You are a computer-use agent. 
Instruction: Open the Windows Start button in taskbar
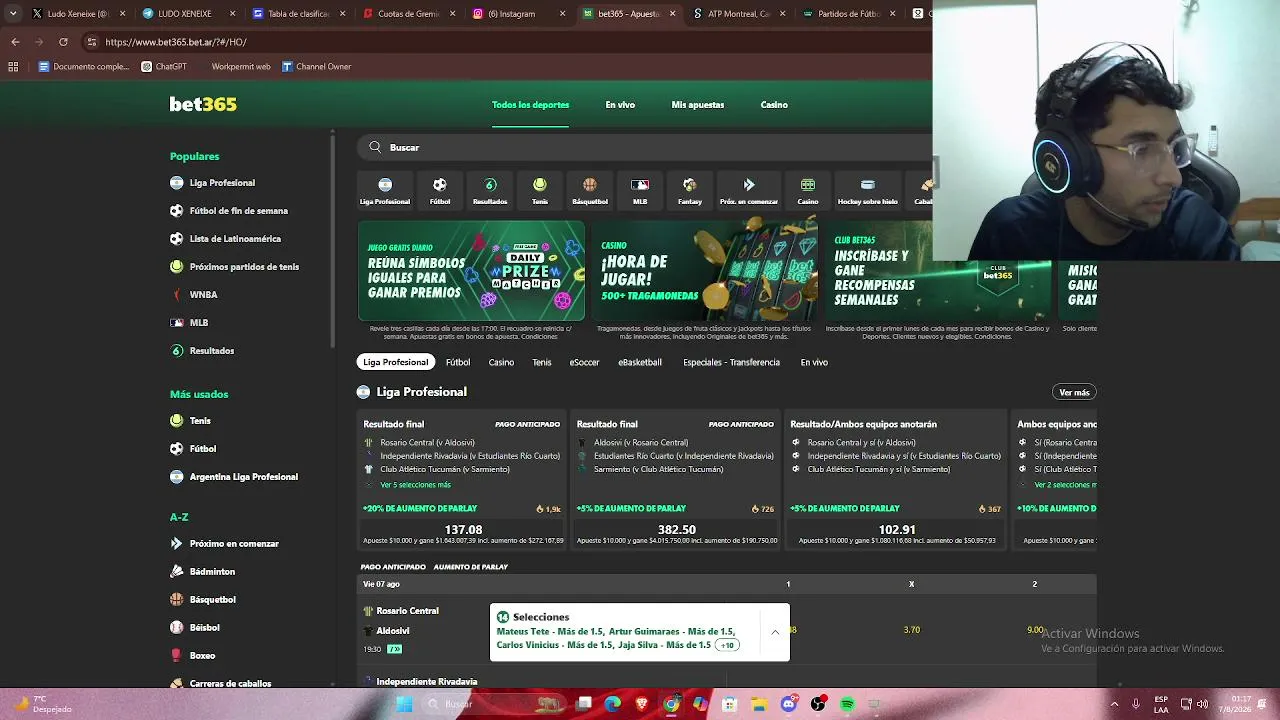(x=405, y=704)
